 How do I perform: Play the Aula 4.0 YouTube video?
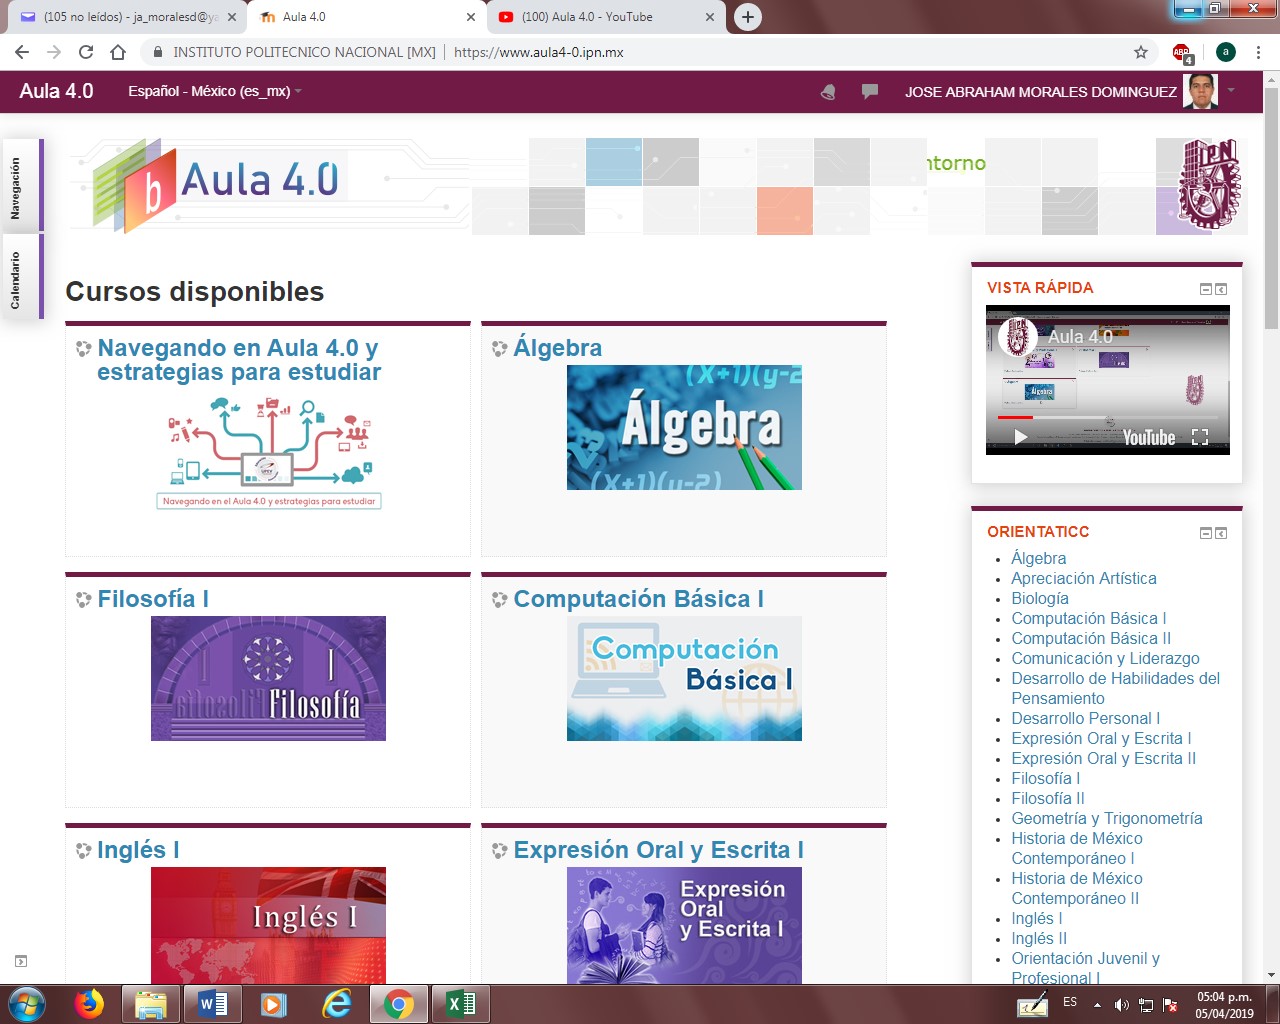pos(1020,437)
